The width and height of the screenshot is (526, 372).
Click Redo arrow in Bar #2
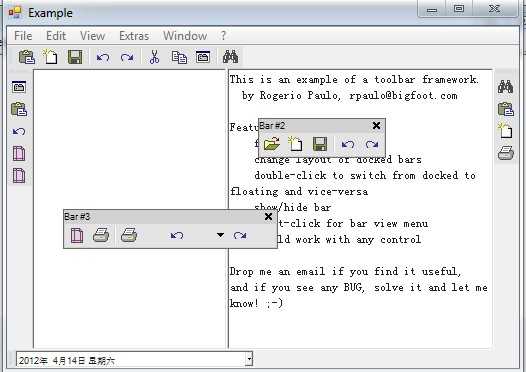point(372,145)
